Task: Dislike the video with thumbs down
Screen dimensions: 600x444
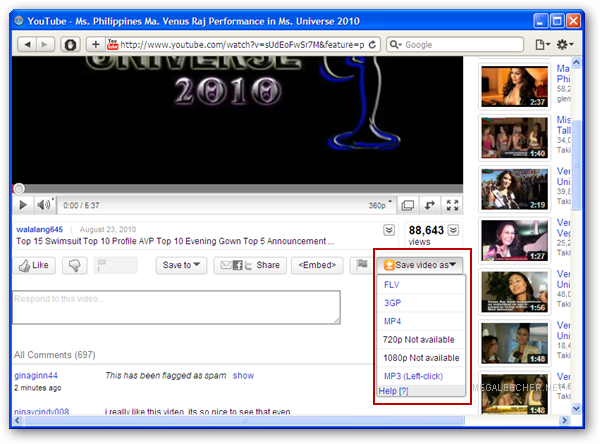Action: [75, 265]
